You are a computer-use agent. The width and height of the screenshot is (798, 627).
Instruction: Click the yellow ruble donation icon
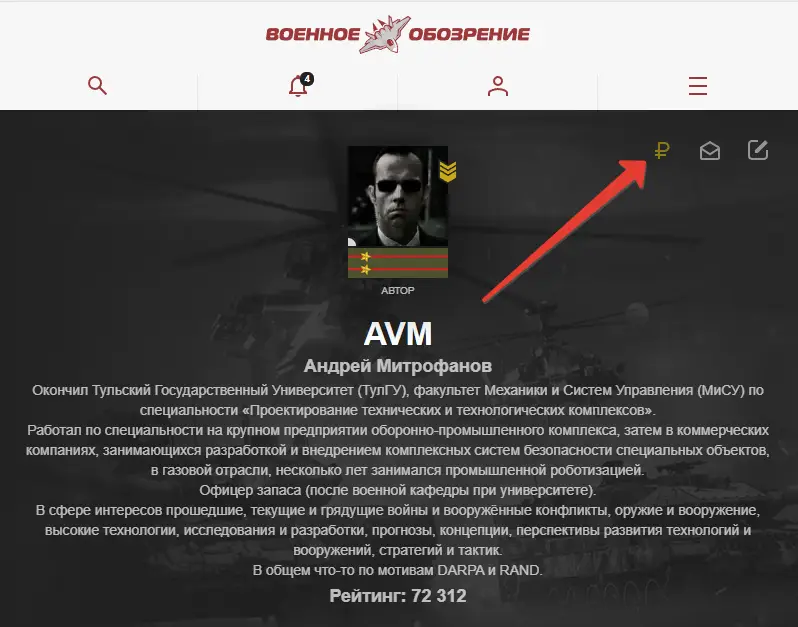[662, 151]
